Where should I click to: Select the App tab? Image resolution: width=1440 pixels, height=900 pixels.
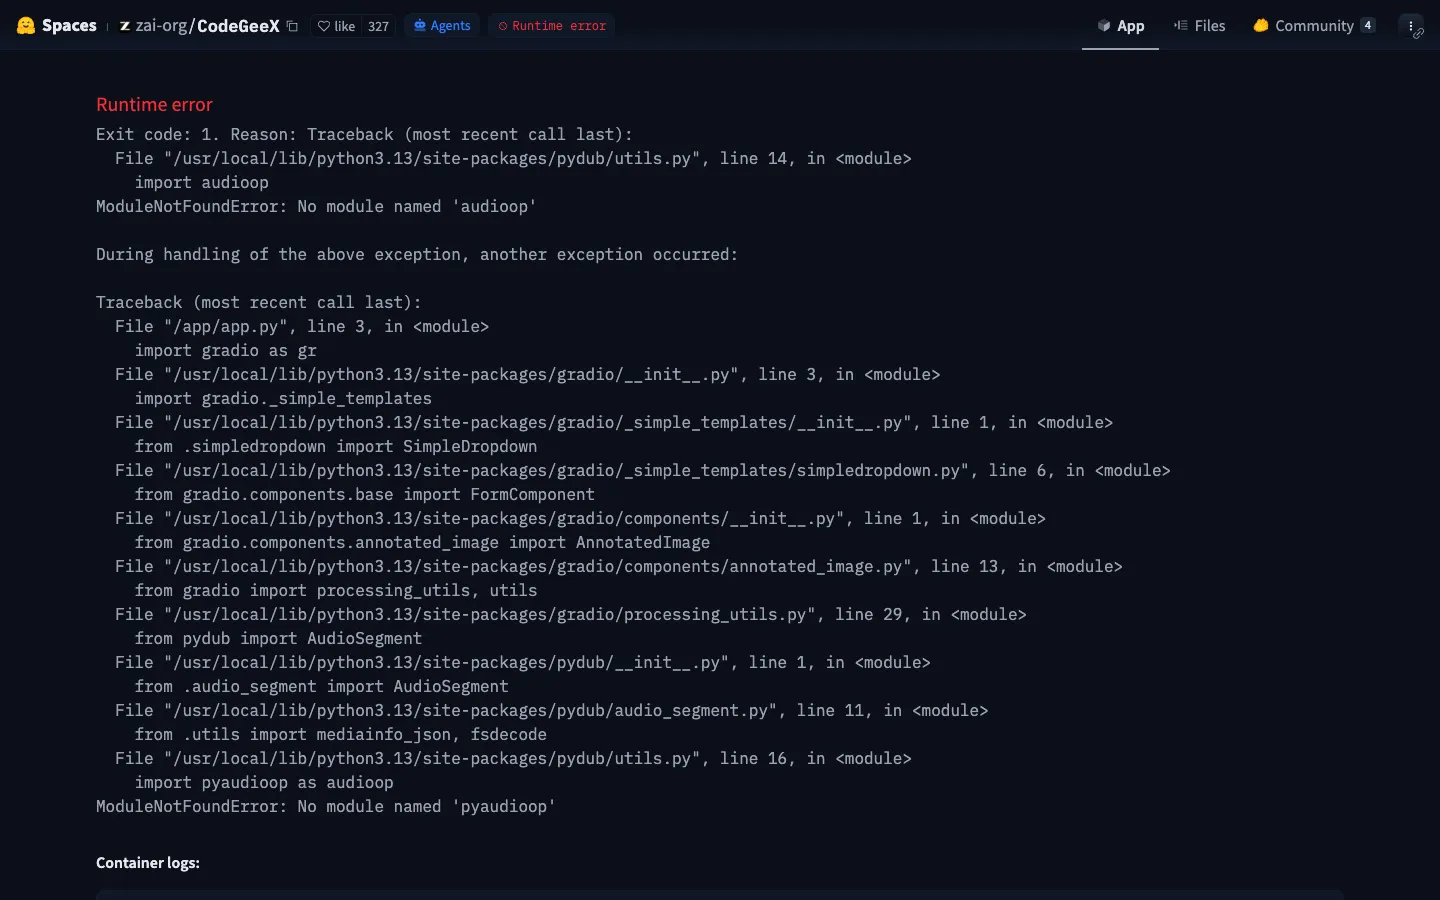[1120, 26]
